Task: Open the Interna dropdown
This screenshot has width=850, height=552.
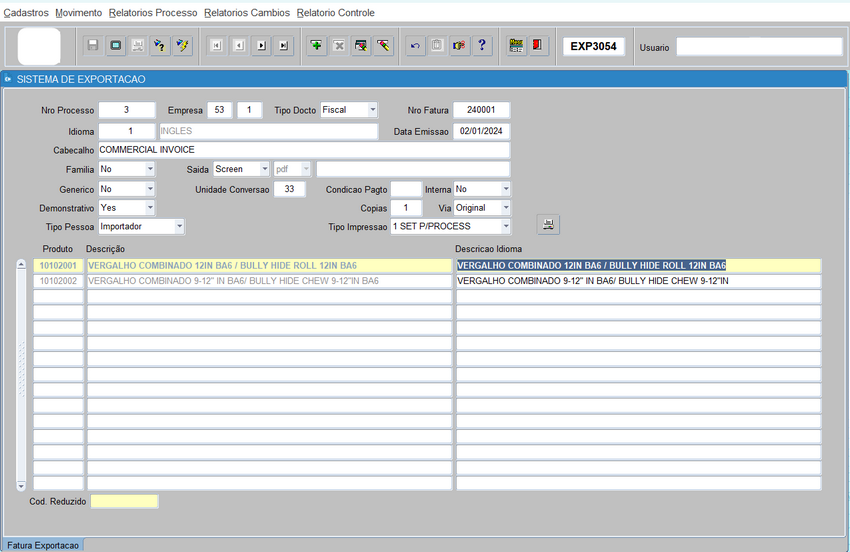Action: (x=505, y=189)
